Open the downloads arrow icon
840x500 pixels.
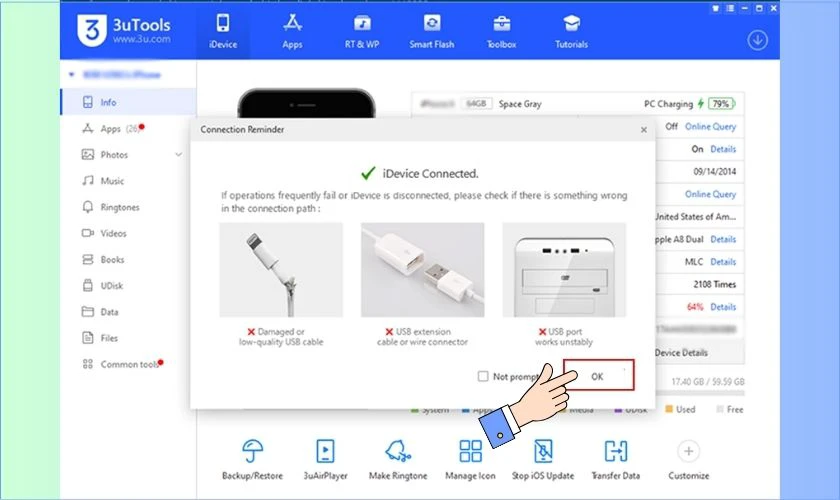pos(758,40)
